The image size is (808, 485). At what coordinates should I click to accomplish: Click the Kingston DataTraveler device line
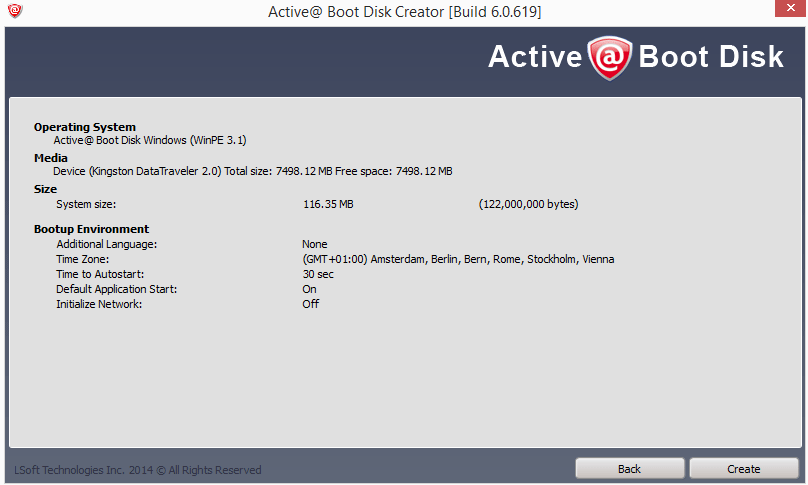click(x=253, y=171)
